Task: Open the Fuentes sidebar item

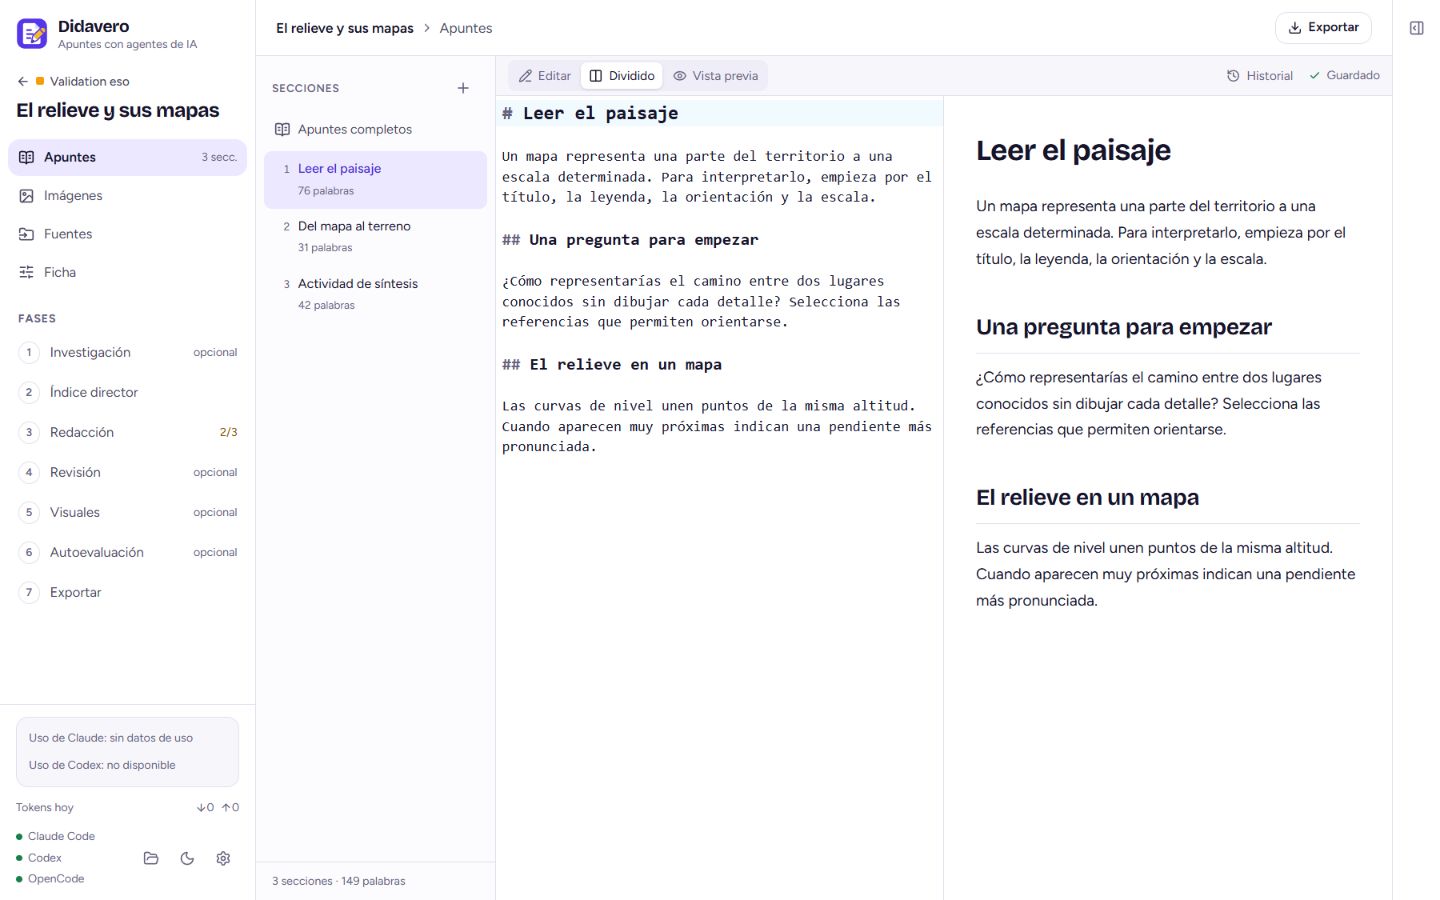Action: [x=127, y=234]
